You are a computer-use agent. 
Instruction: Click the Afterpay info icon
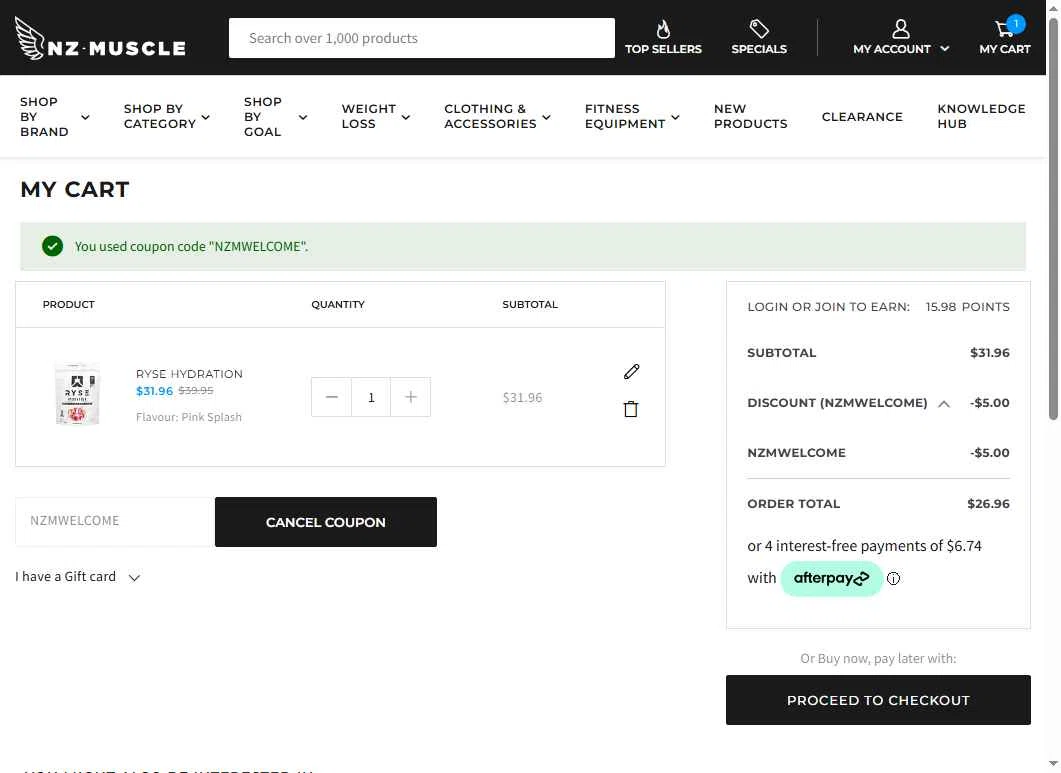893,579
